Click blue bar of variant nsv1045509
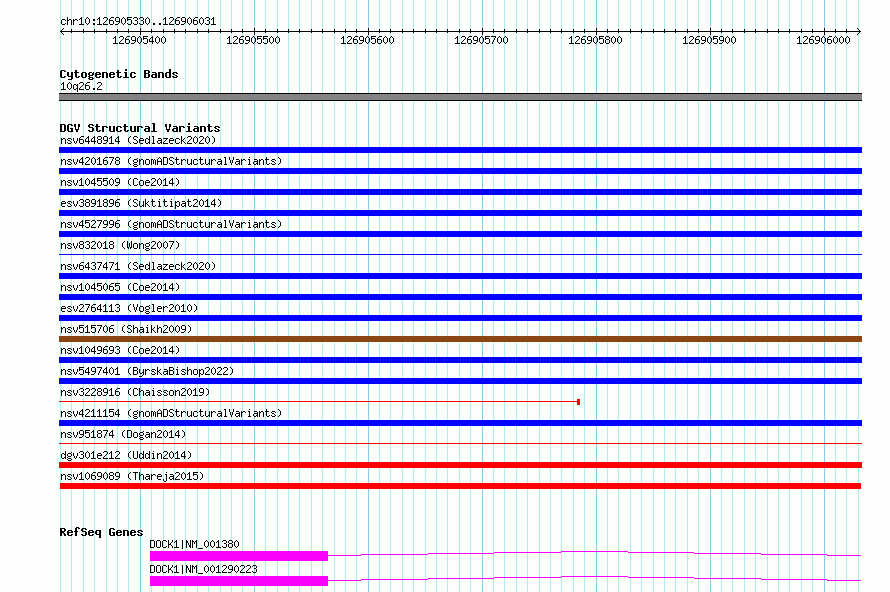 coord(460,192)
